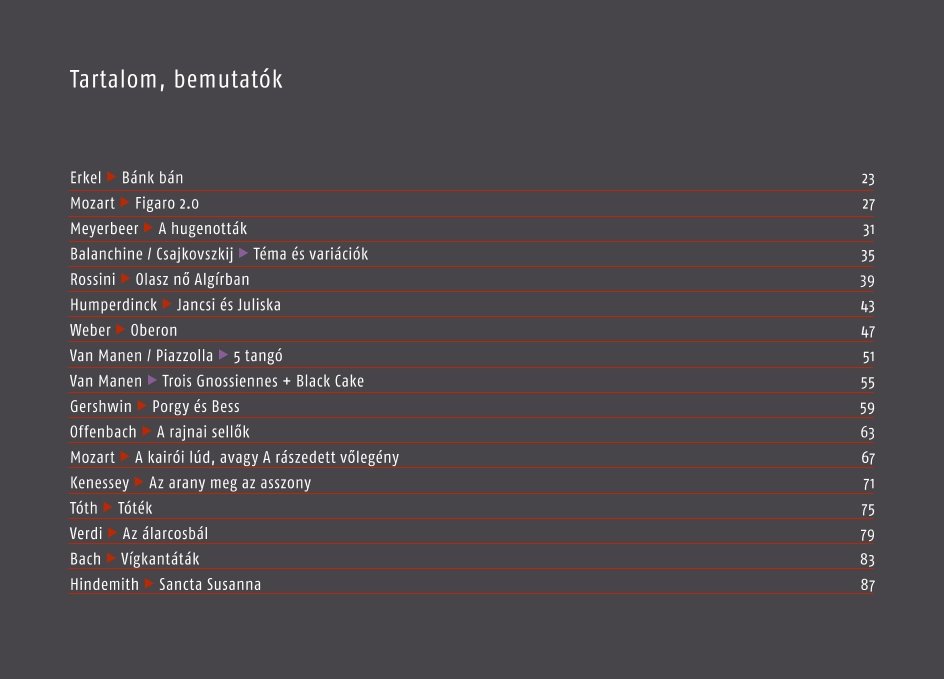
Task: Click the red arrow after Humperdinck
Action: [167, 305]
